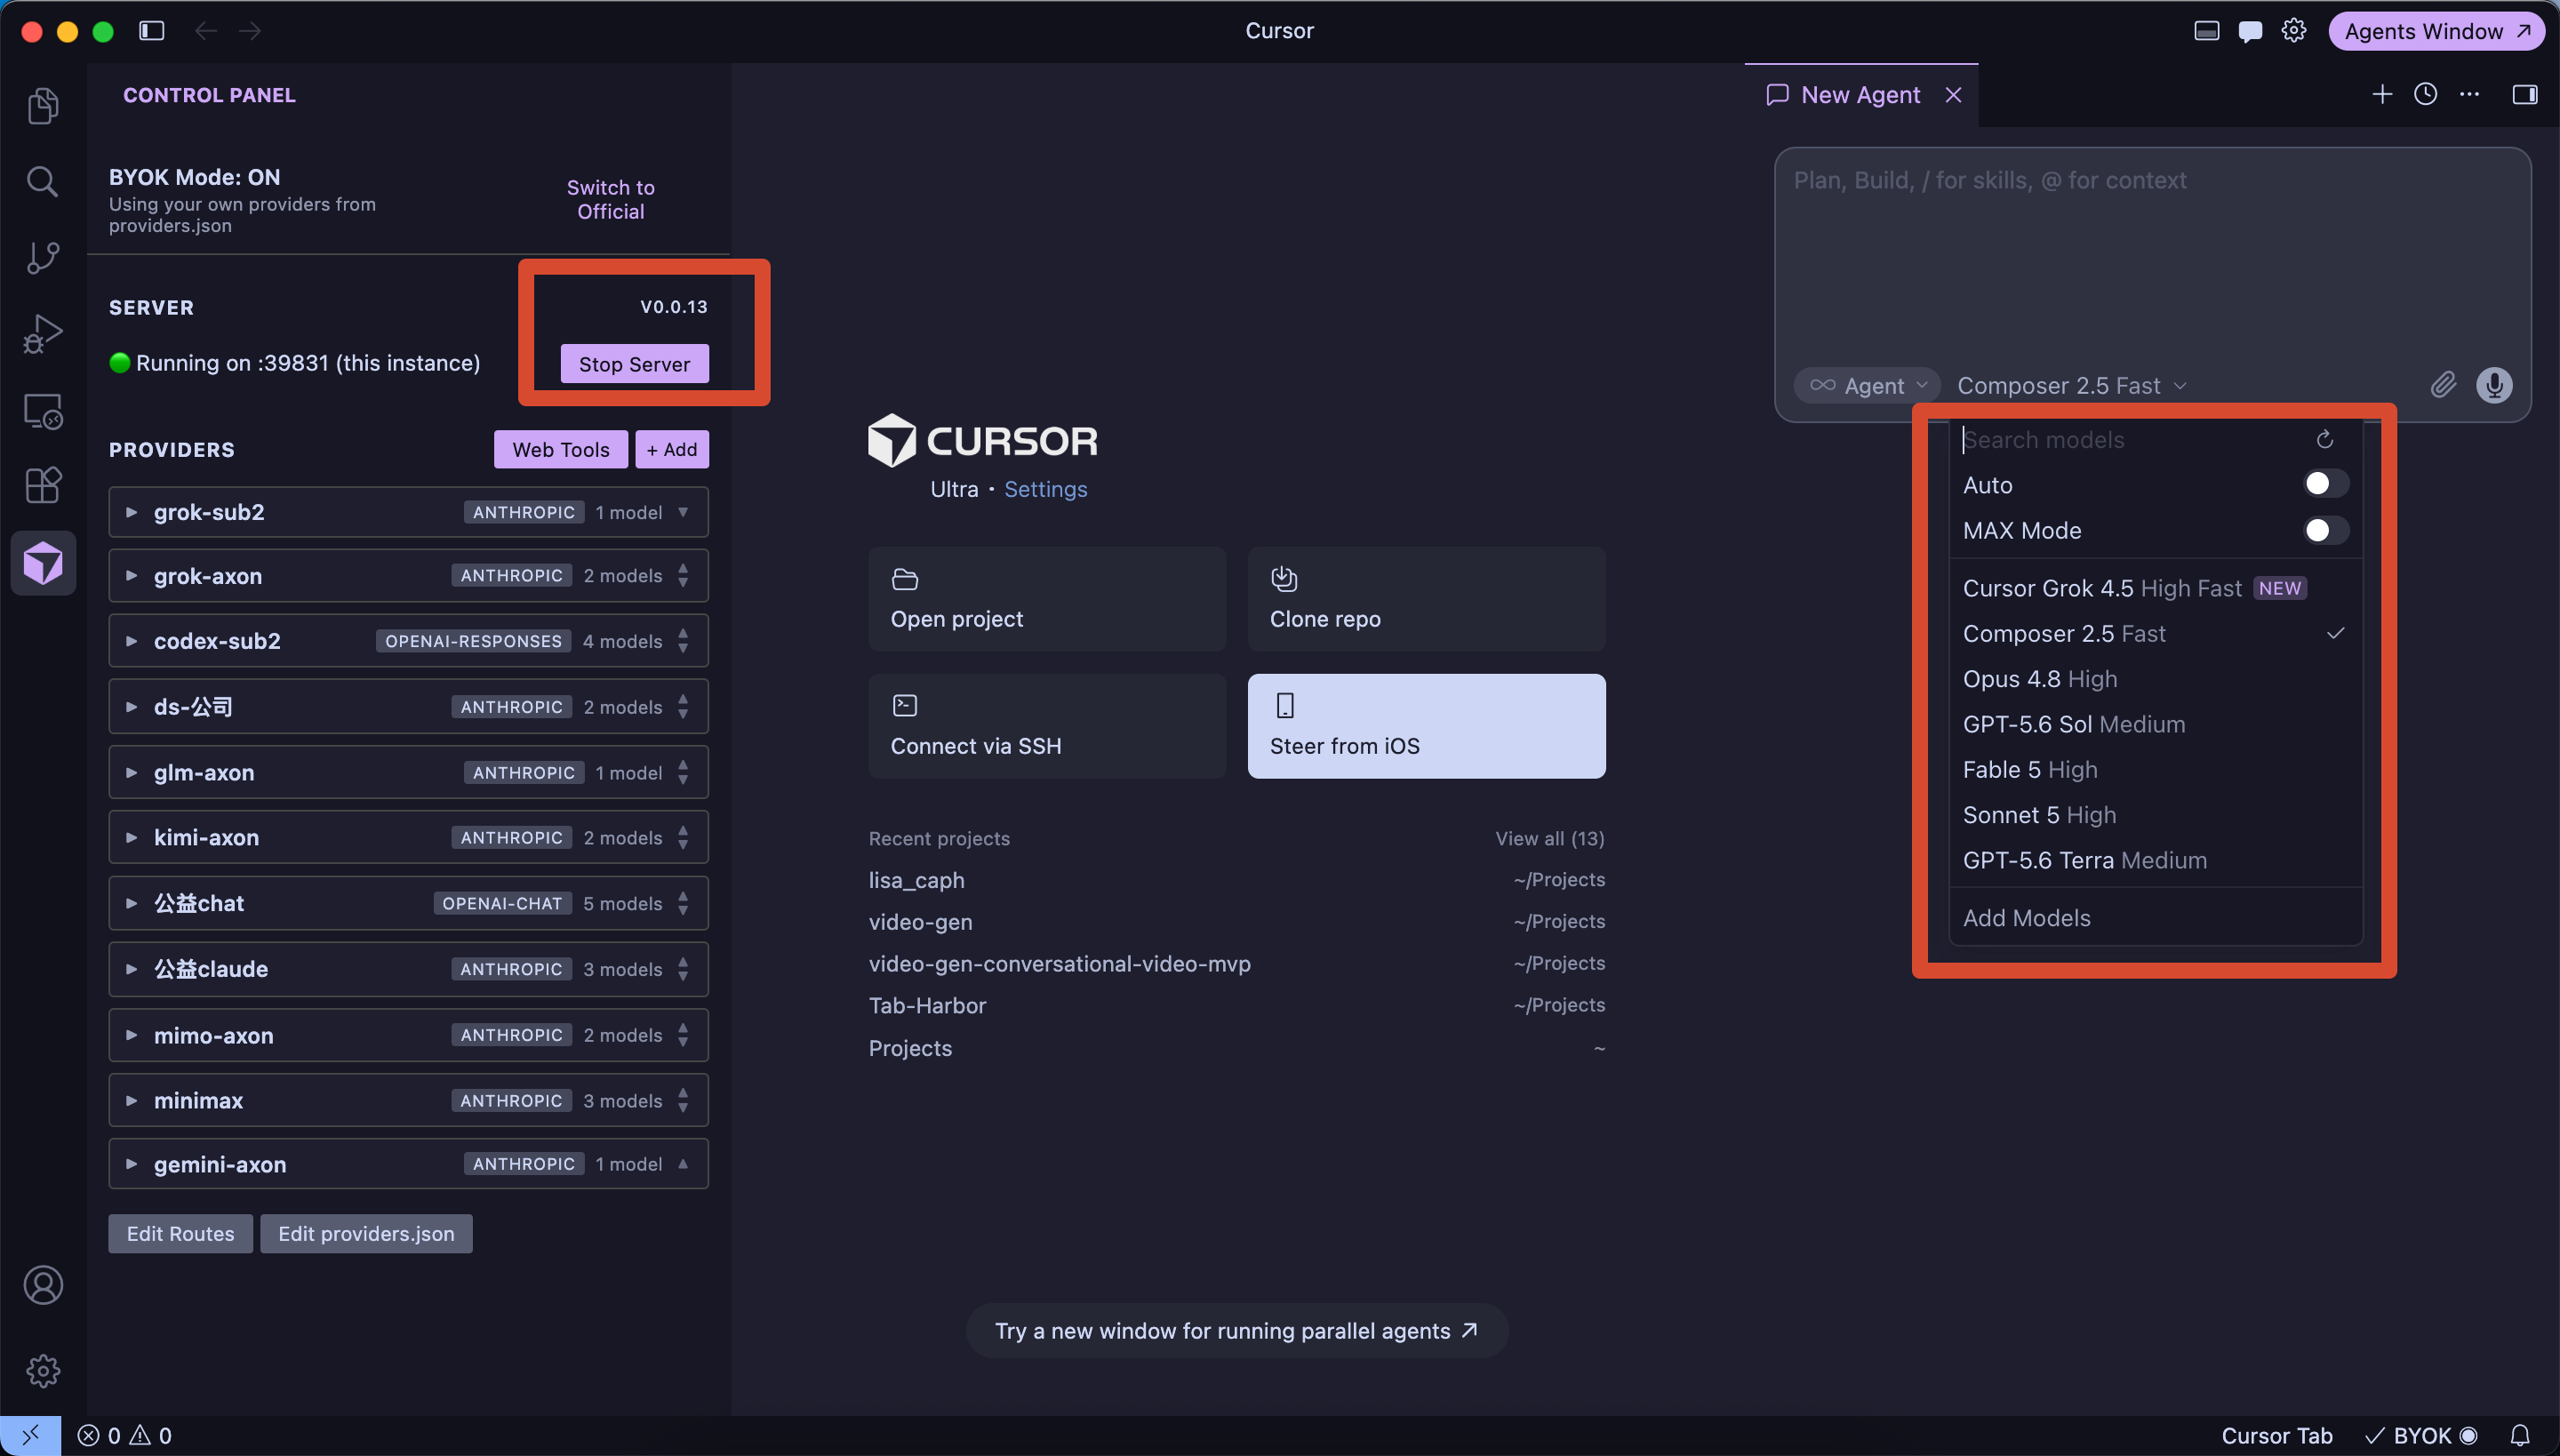This screenshot has height=1456, width=2560.
Task: Choose GPT-5.6 Terra Medium model
Action: (2155, 860)
